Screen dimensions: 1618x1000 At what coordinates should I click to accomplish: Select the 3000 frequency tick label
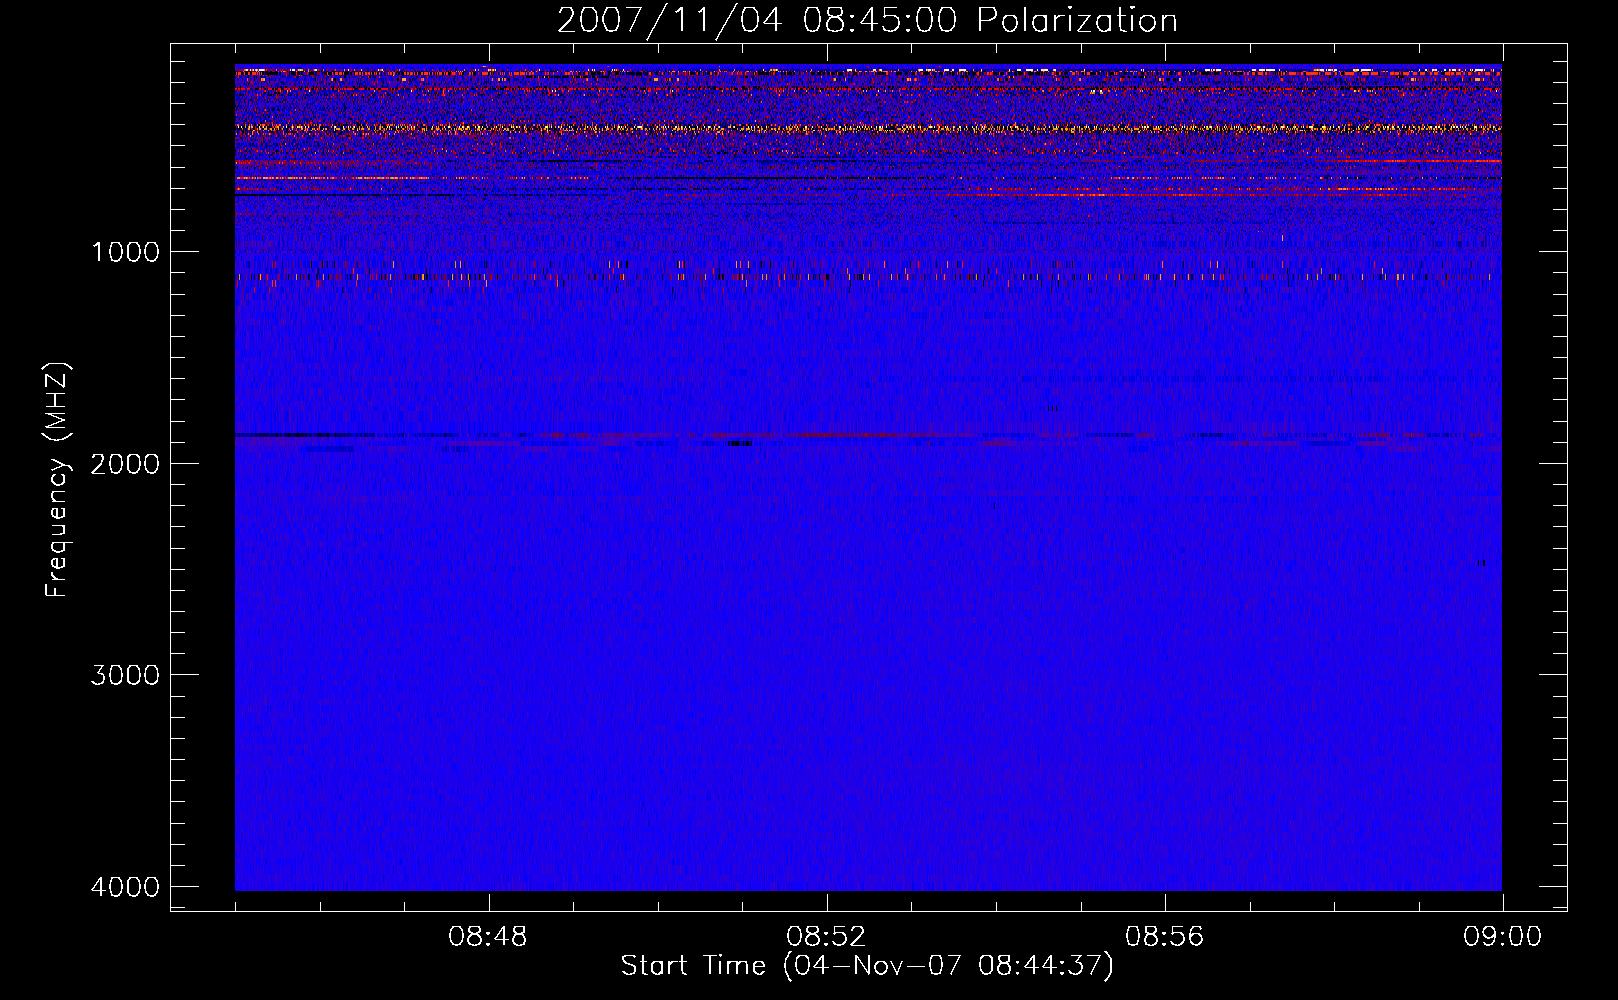click(x=125, y=675)
